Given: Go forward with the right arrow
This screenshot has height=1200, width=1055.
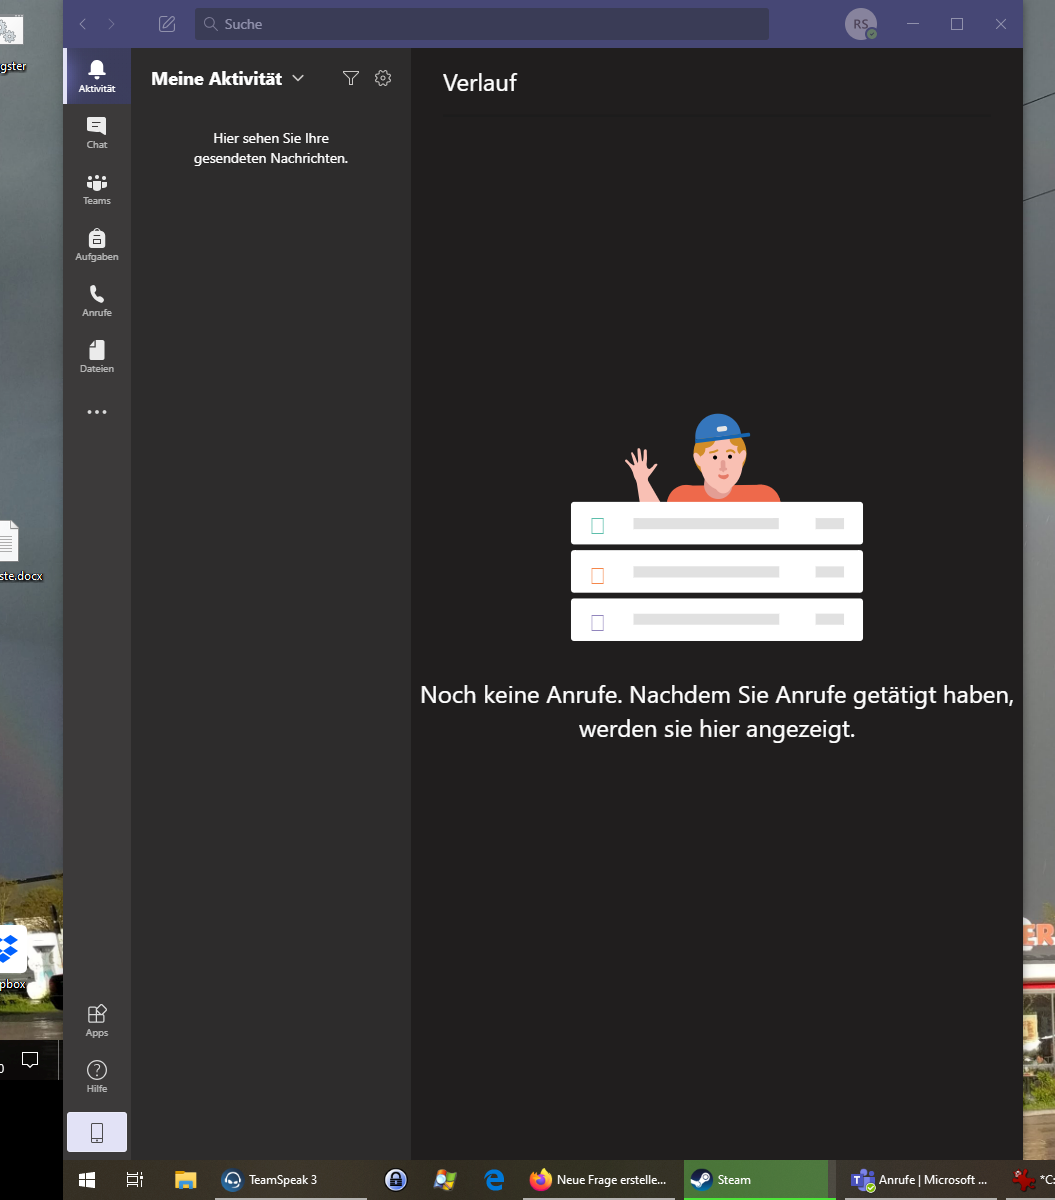Looking at the screenshot, I should (x=111, y=24).
